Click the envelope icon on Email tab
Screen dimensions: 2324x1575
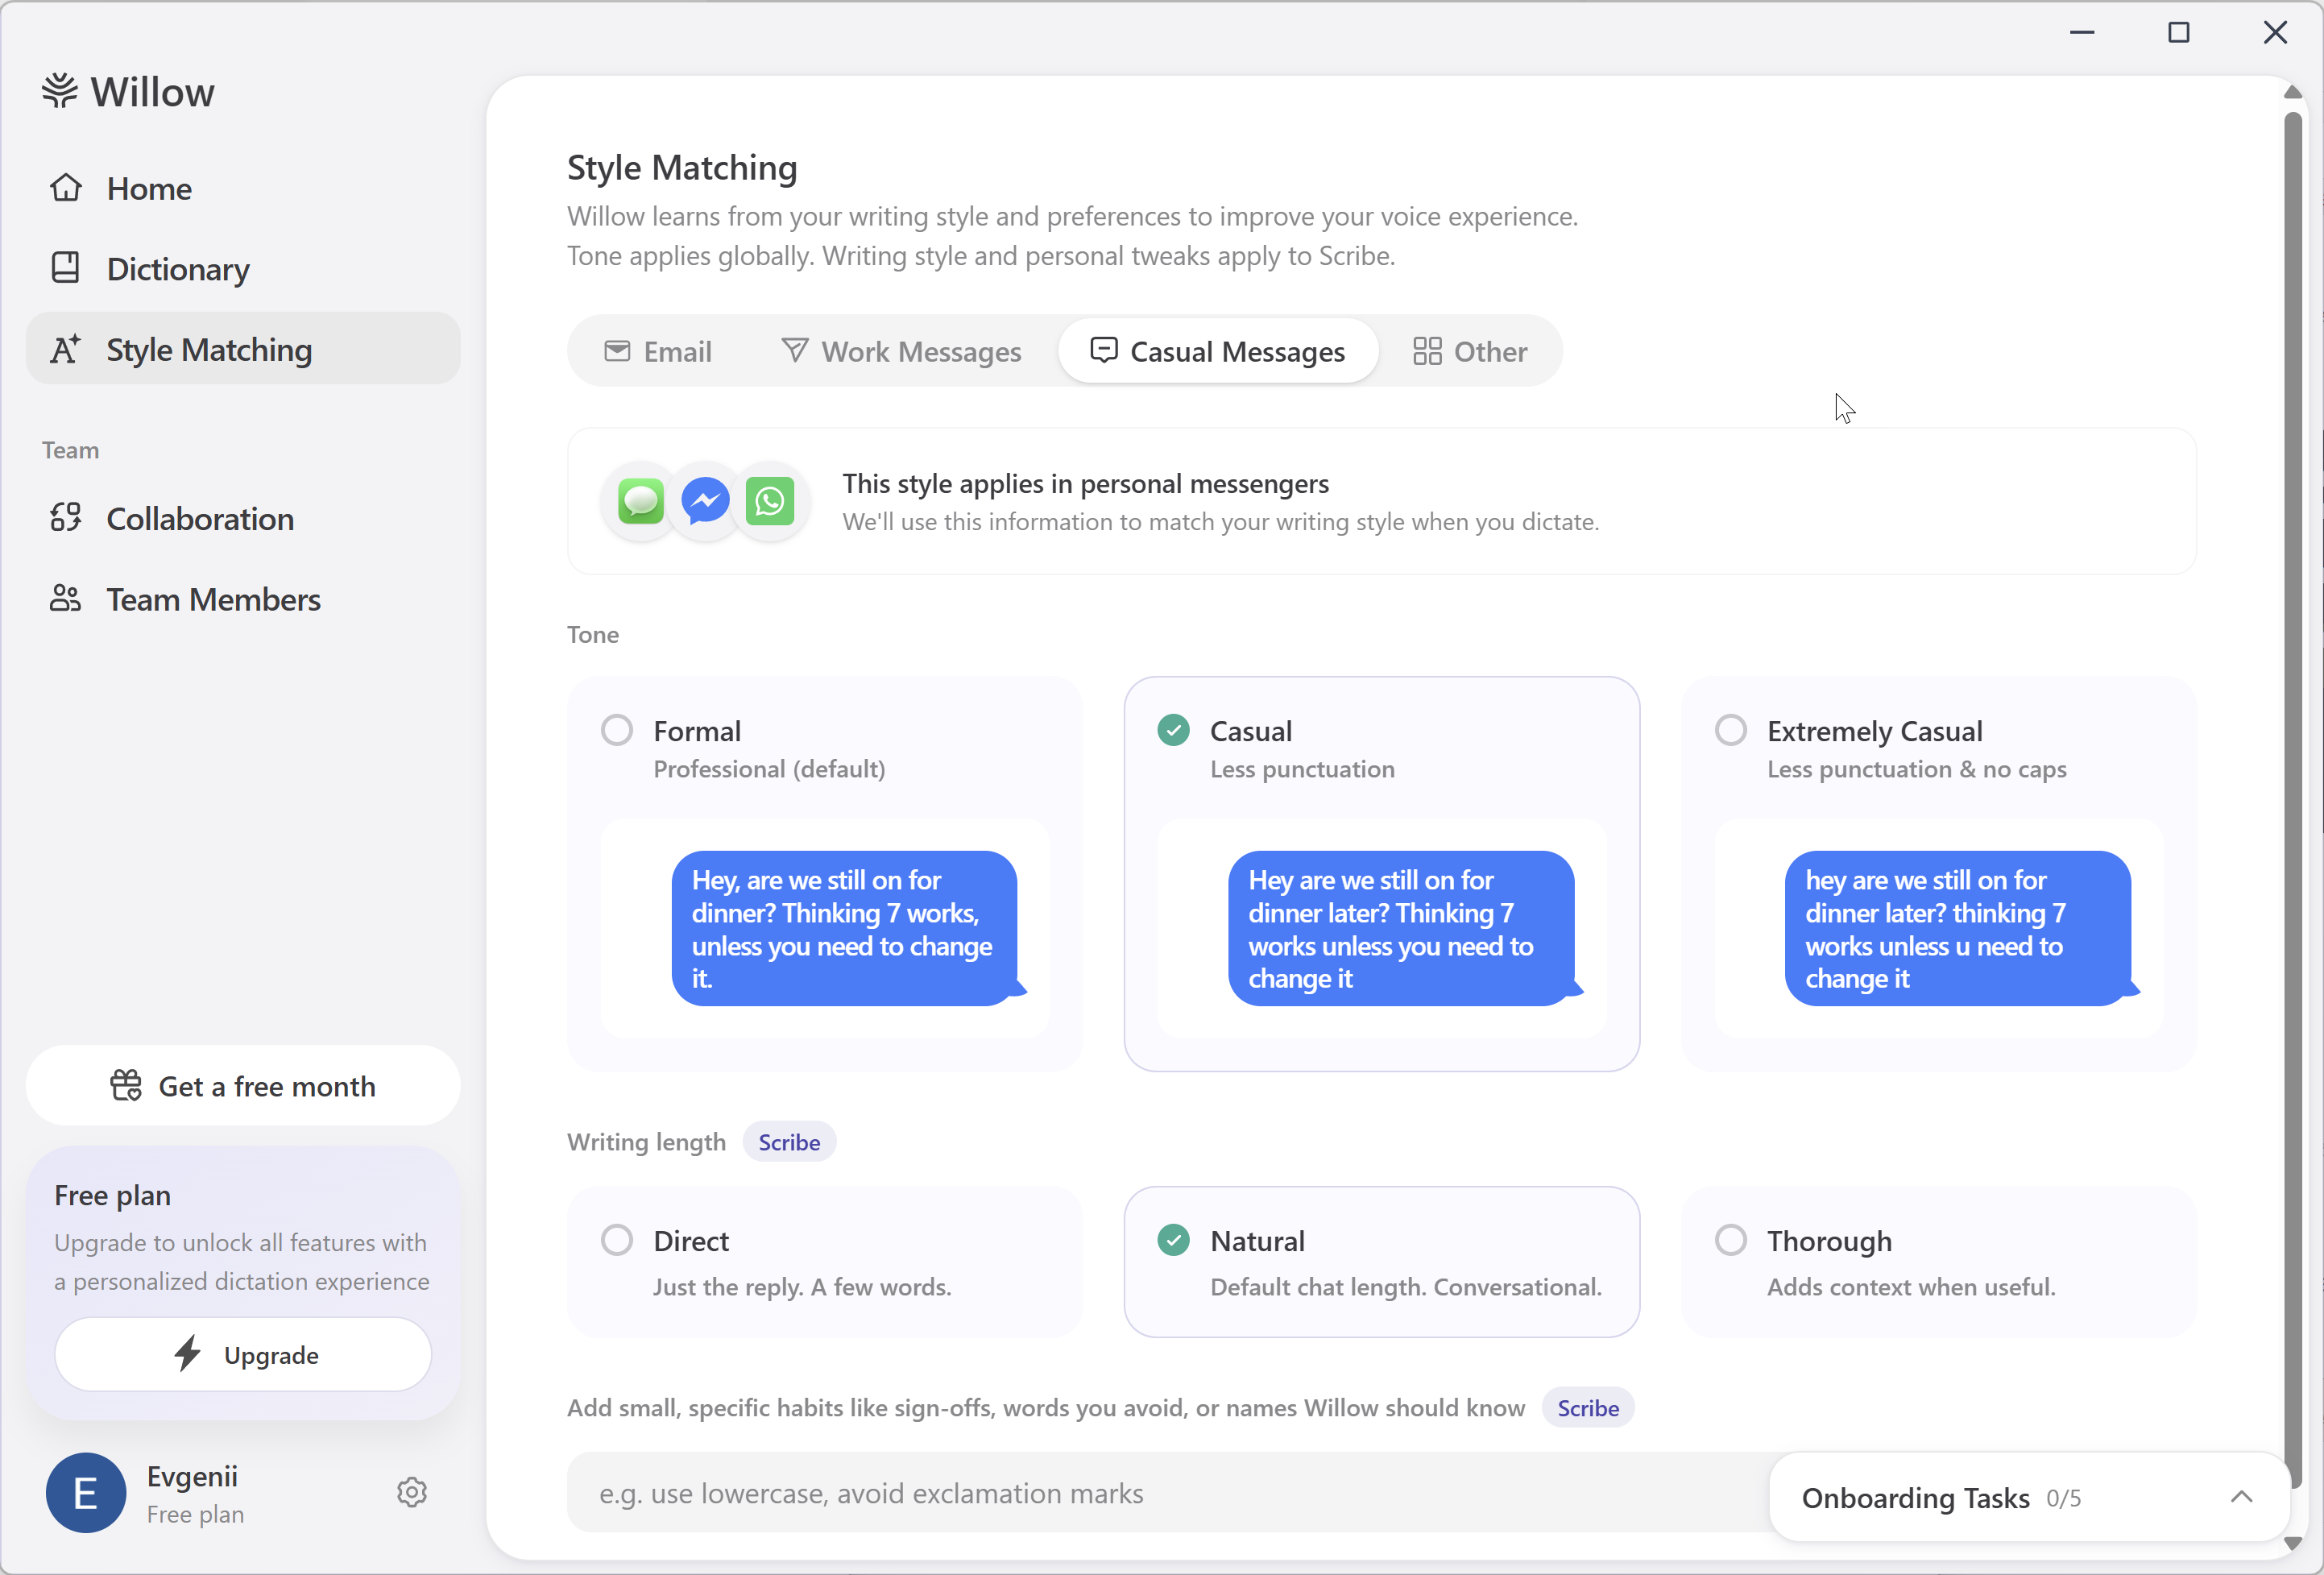tap(617, 351)
